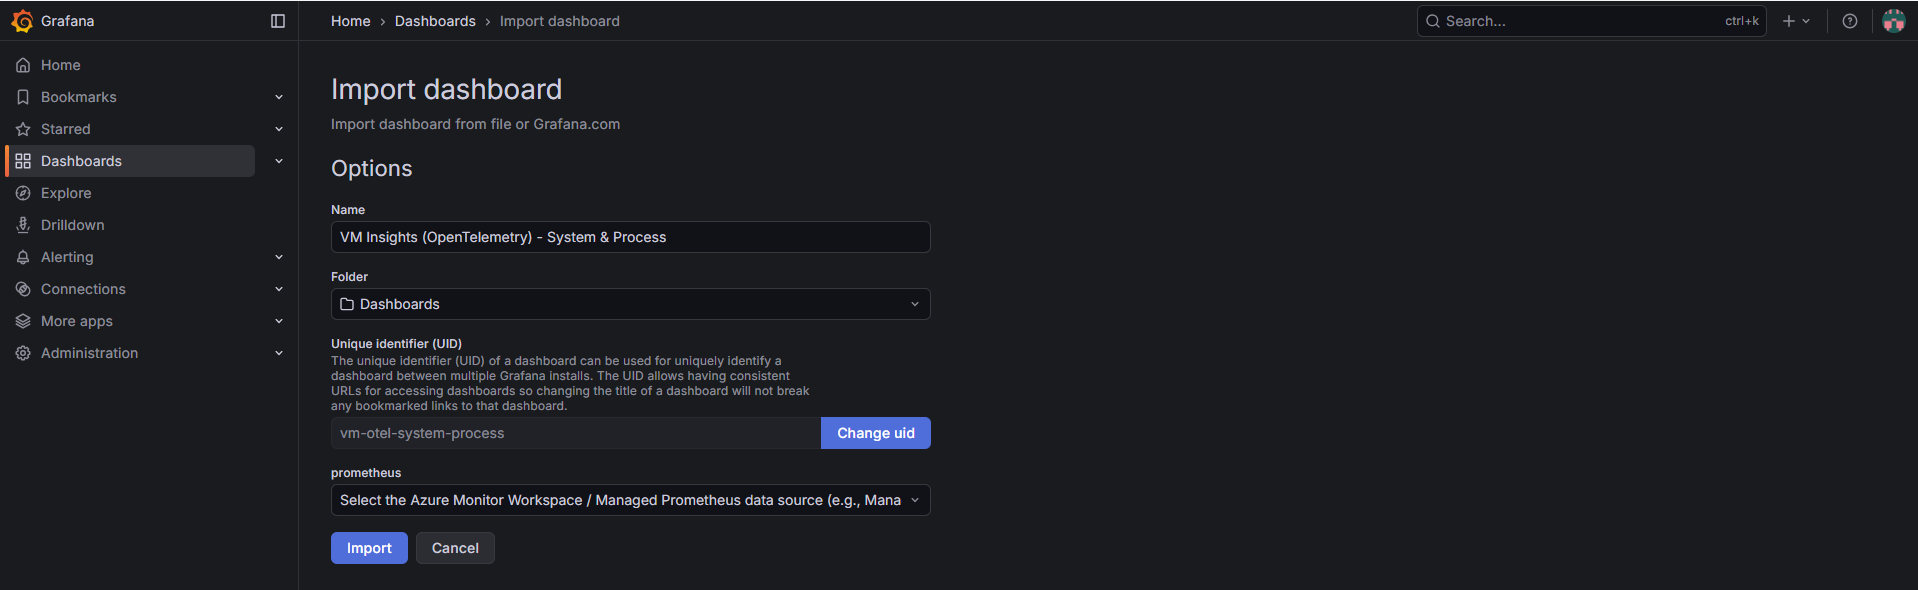Open the help question mark icon
The width and height of the screenshot is (1918, 590).
pyautogui.click(x=1849, y=21)
